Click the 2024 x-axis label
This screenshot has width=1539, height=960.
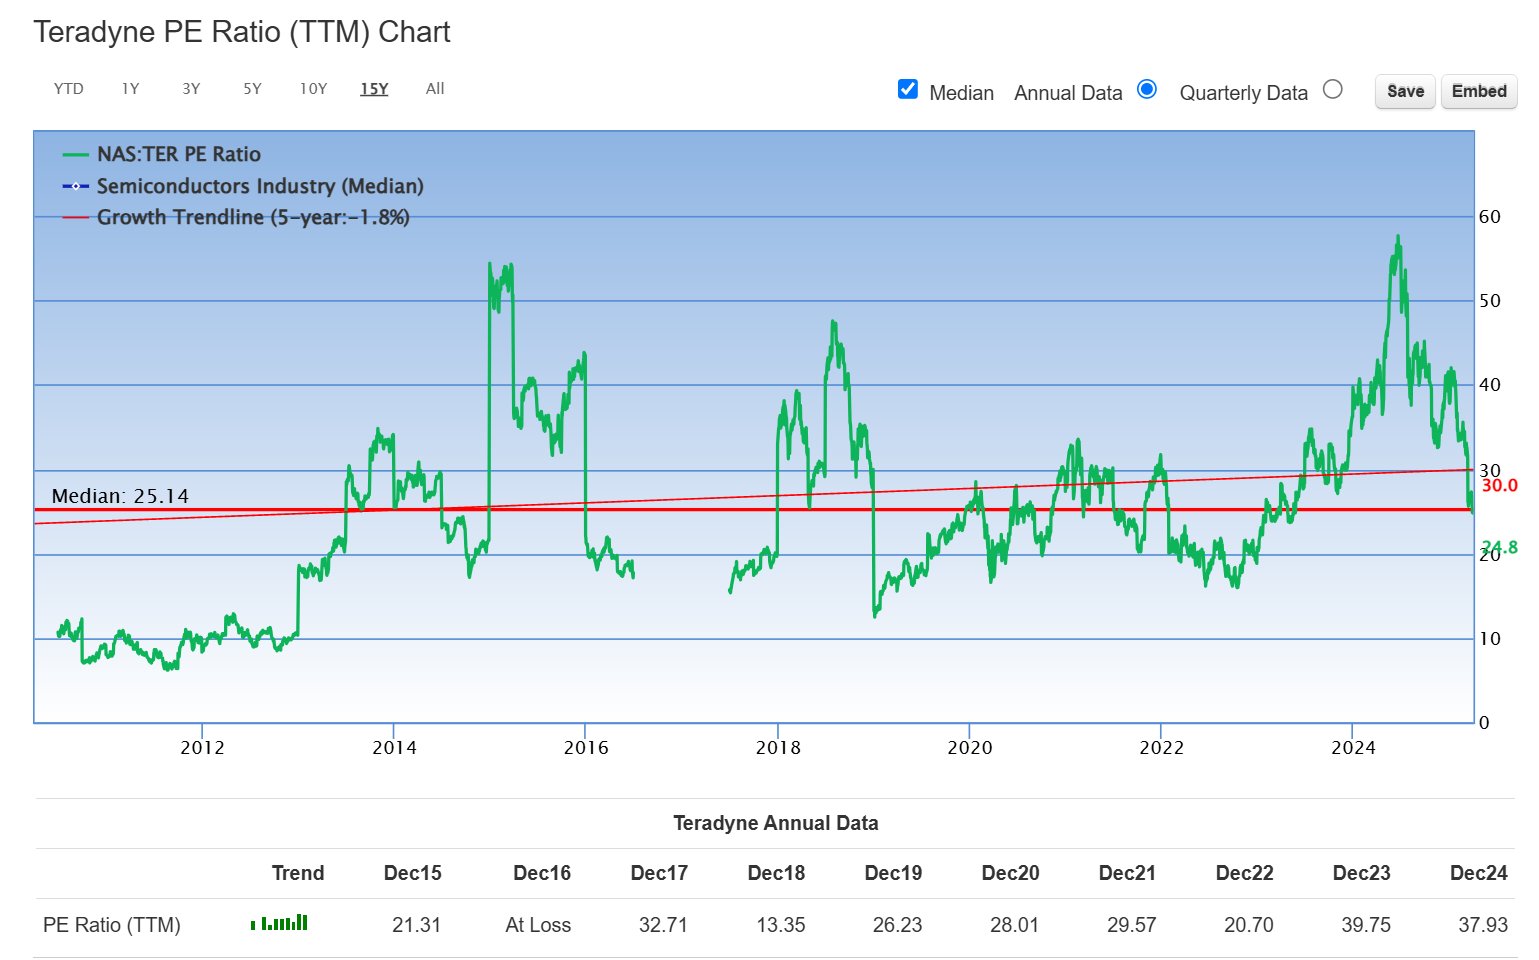[x=1353, y=748]
